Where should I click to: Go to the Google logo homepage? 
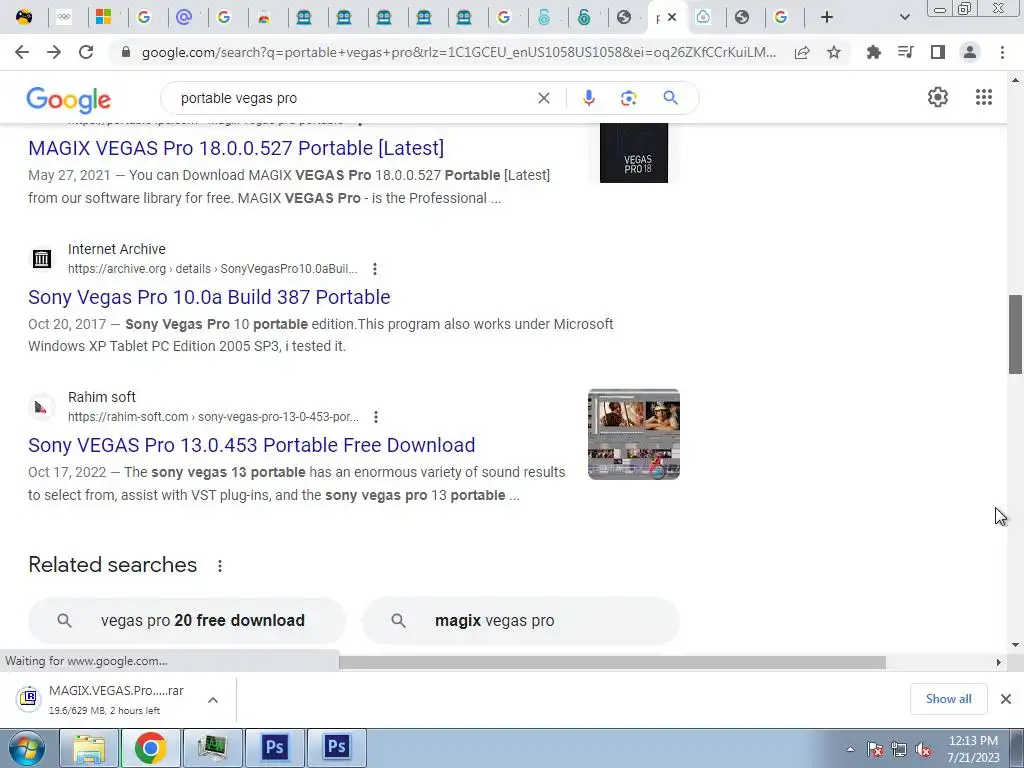coord(69,99)
